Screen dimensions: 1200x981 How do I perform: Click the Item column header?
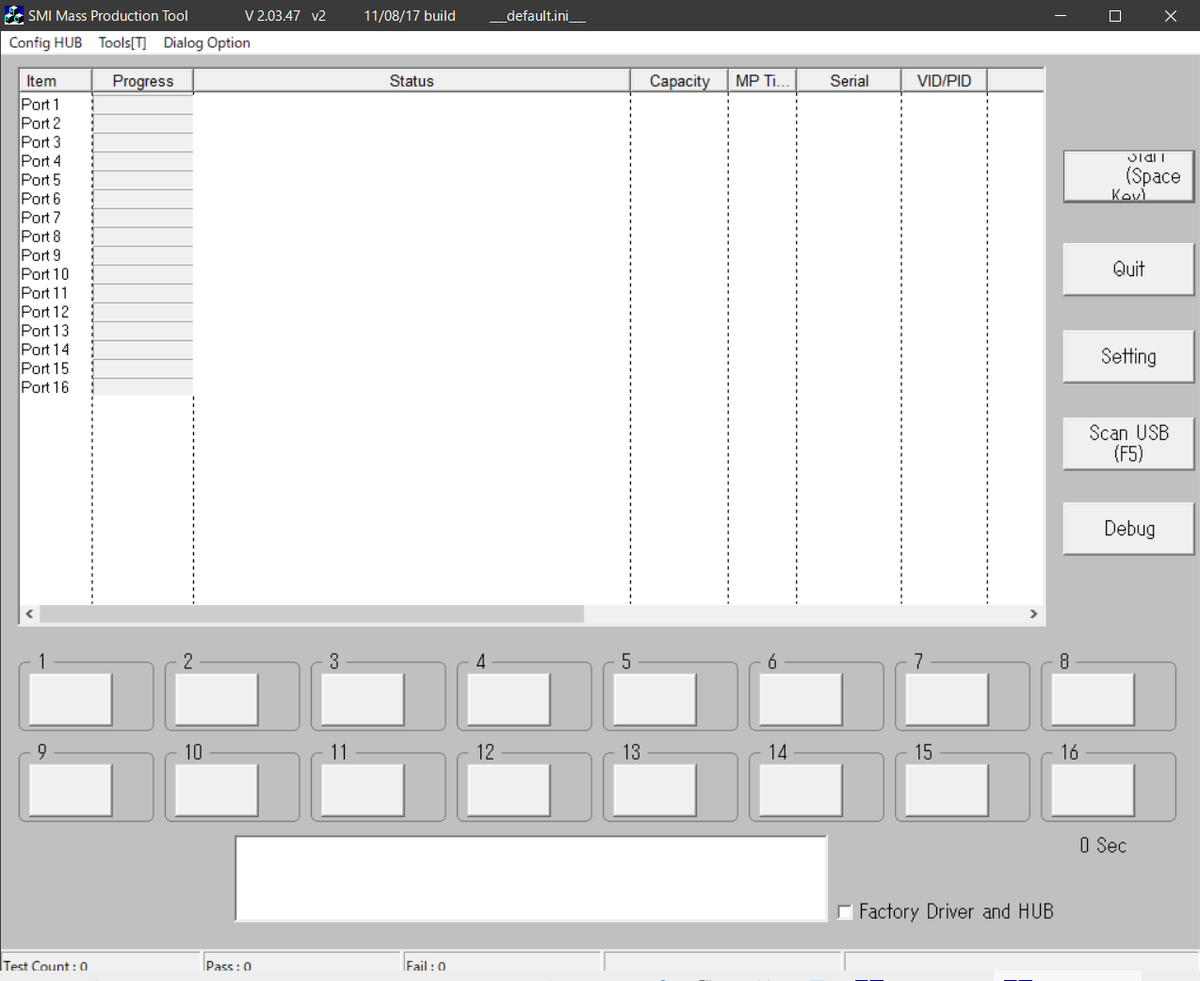[56, 81]
